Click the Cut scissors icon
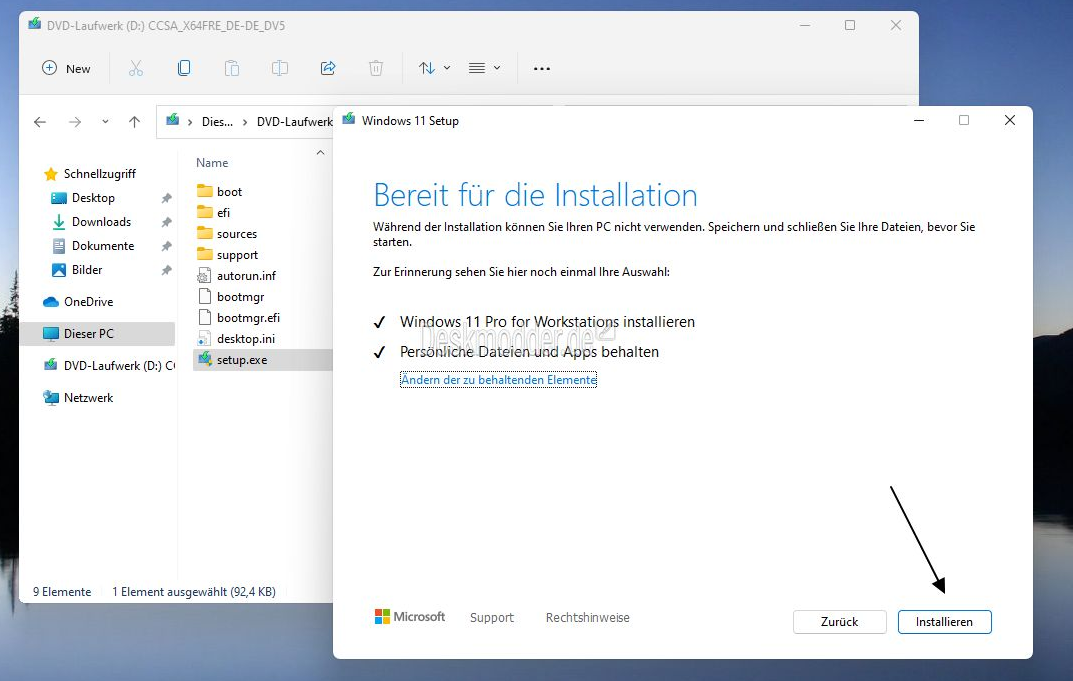The height and width of the screenshot is (681, 1073). (136, 68)
